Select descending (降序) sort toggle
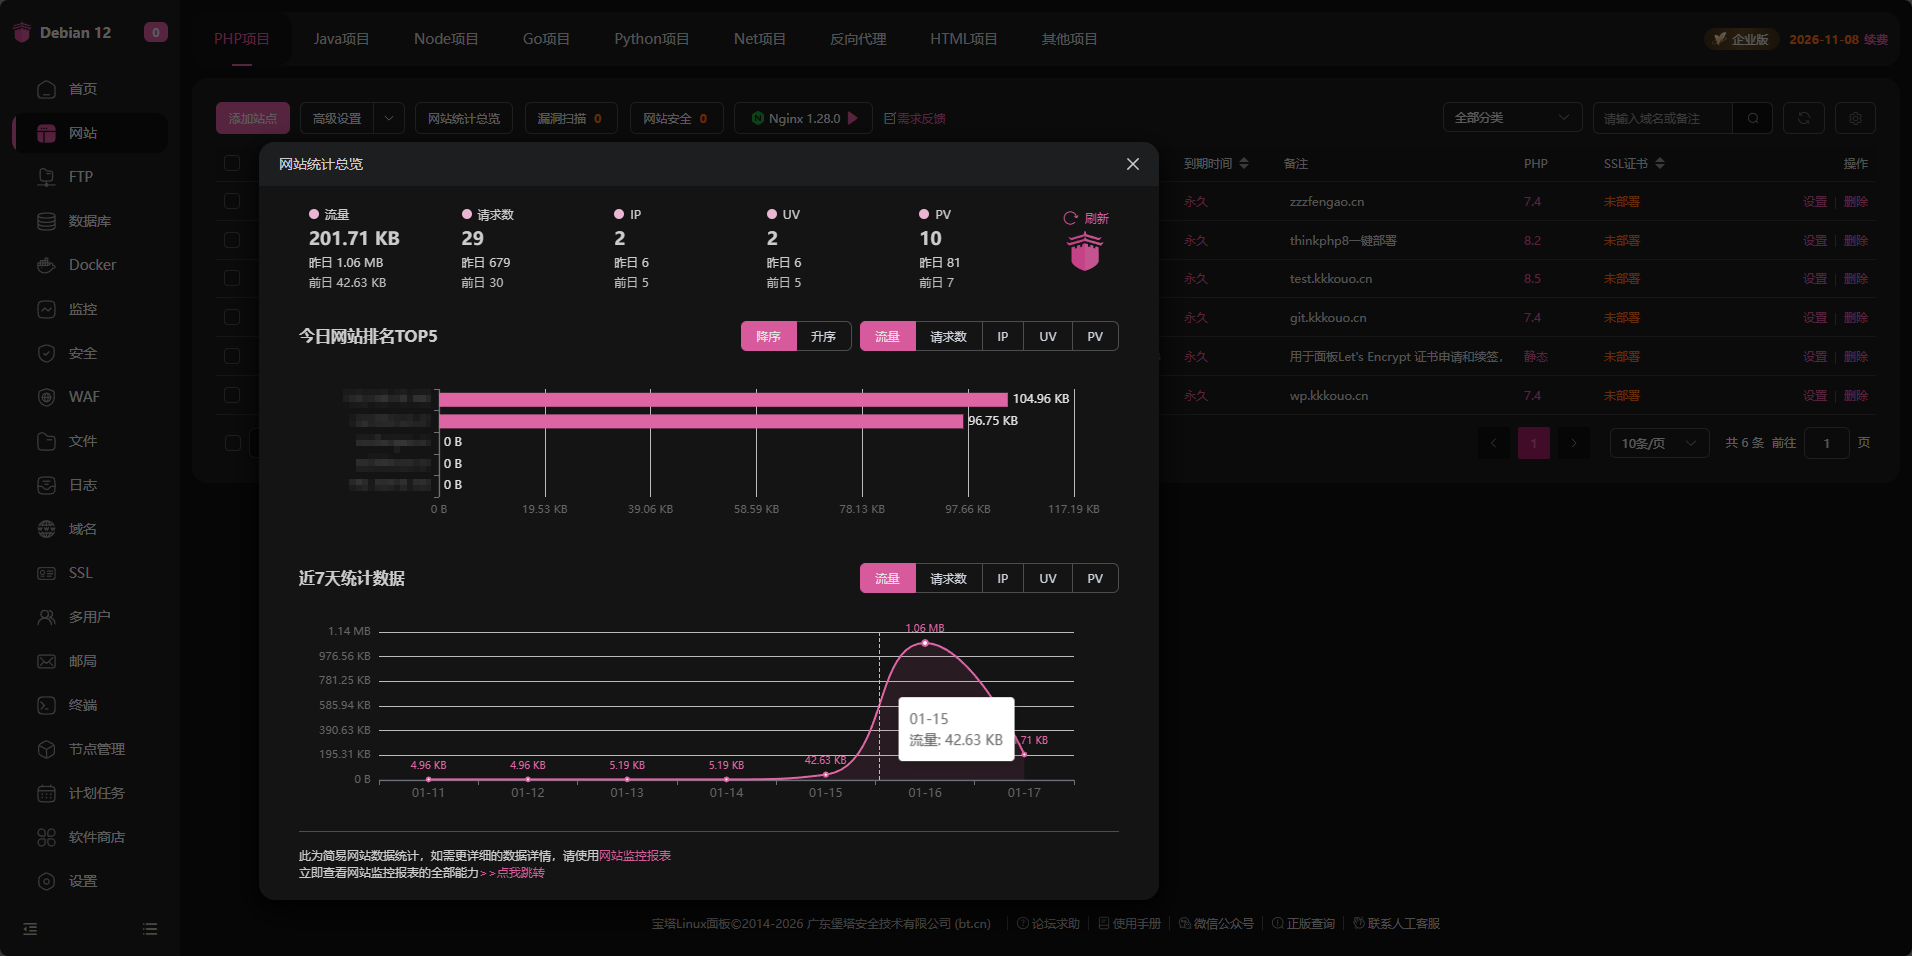This screenshot has height=956, width=1912. click(x=768, y=336)
